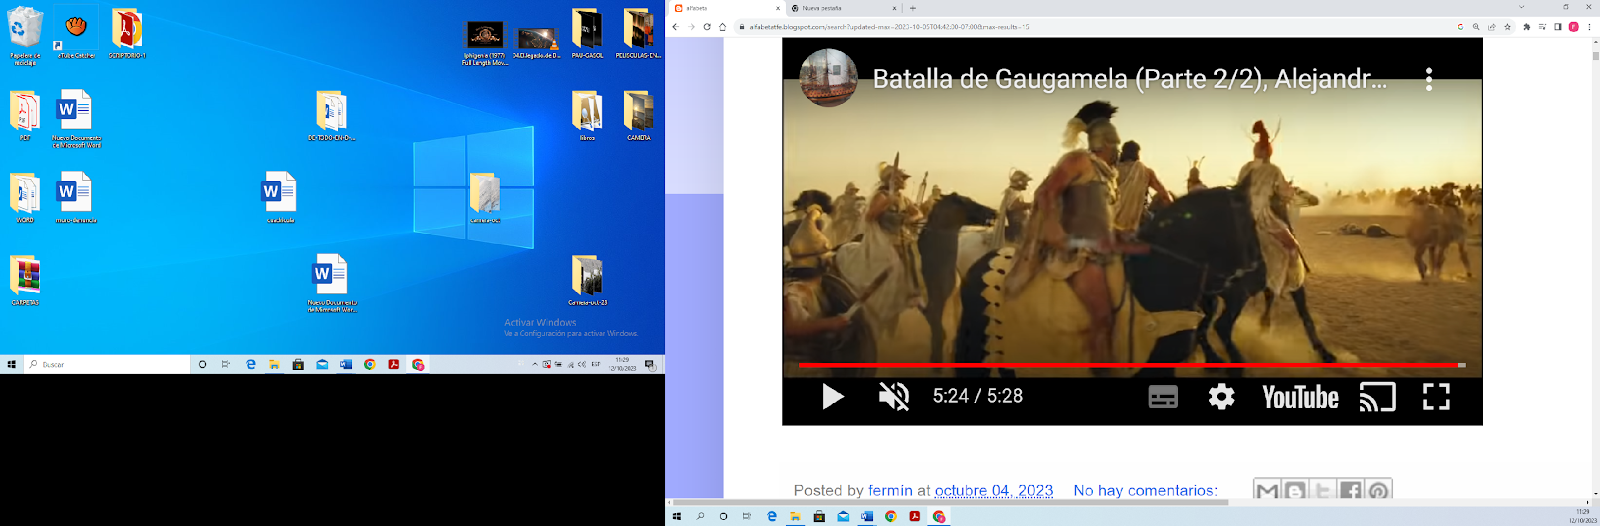
Task: Open Chrome extensions puzzle icon
Action: tap(1526, 27)
